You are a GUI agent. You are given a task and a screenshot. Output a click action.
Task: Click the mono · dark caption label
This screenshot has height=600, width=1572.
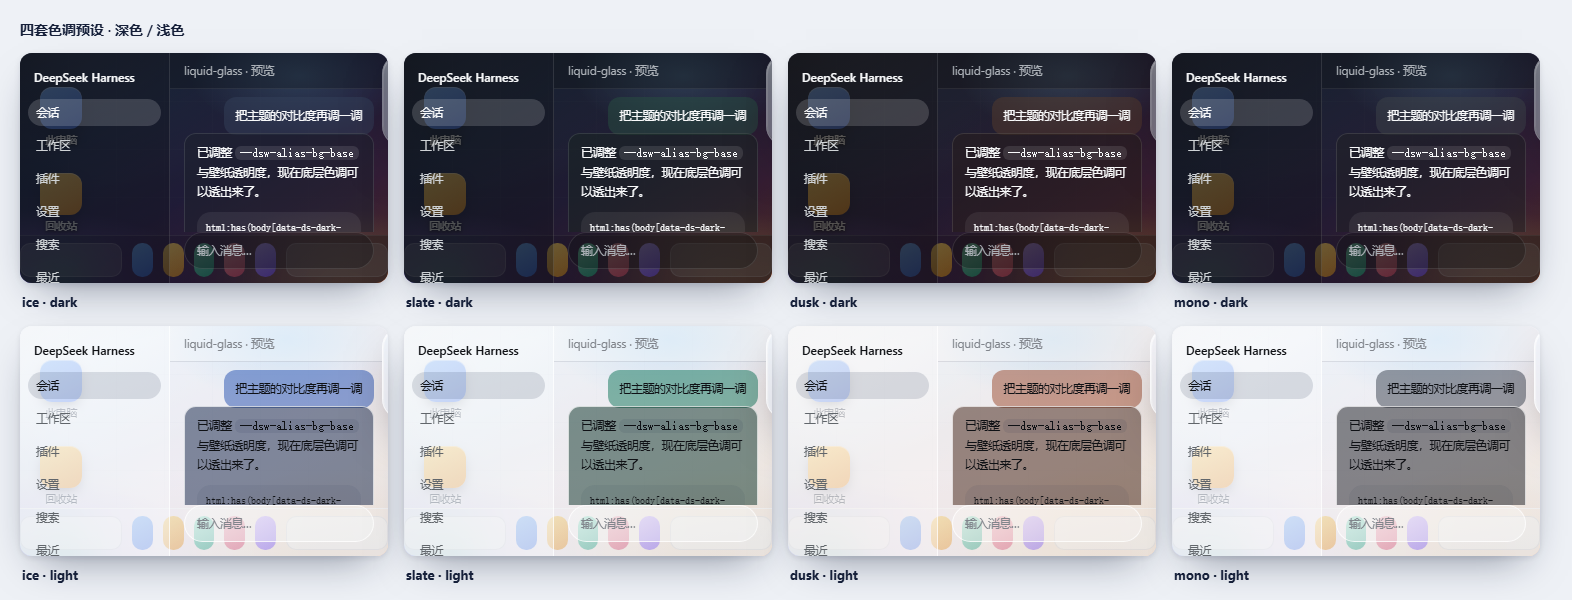pos(1211,302)
